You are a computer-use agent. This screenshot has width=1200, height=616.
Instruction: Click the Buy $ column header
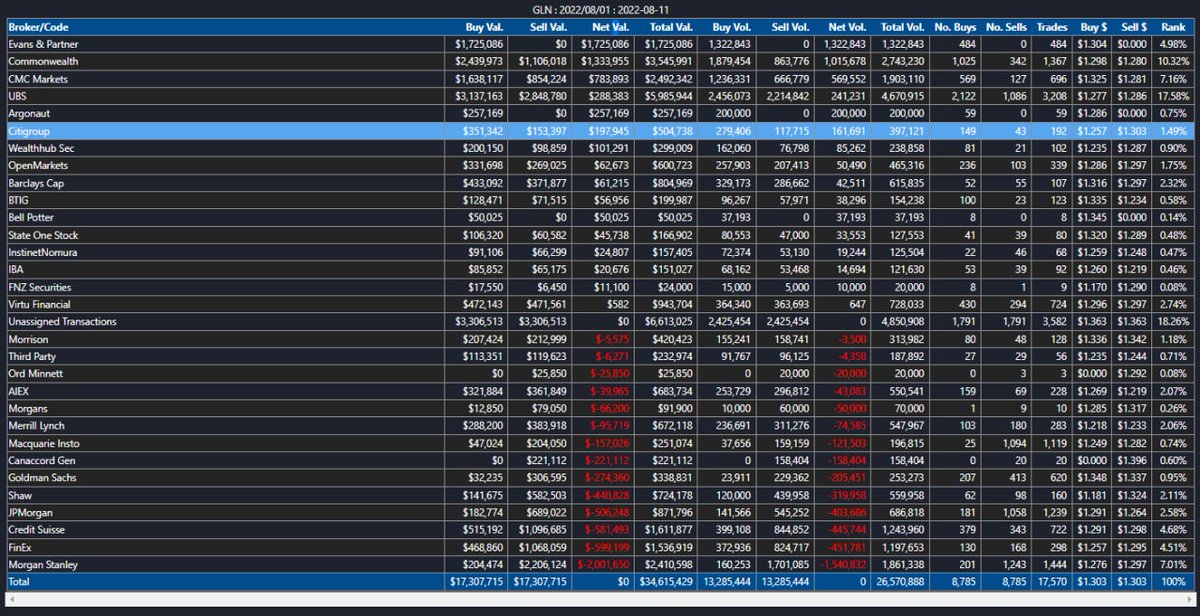tap(1094, 27)
